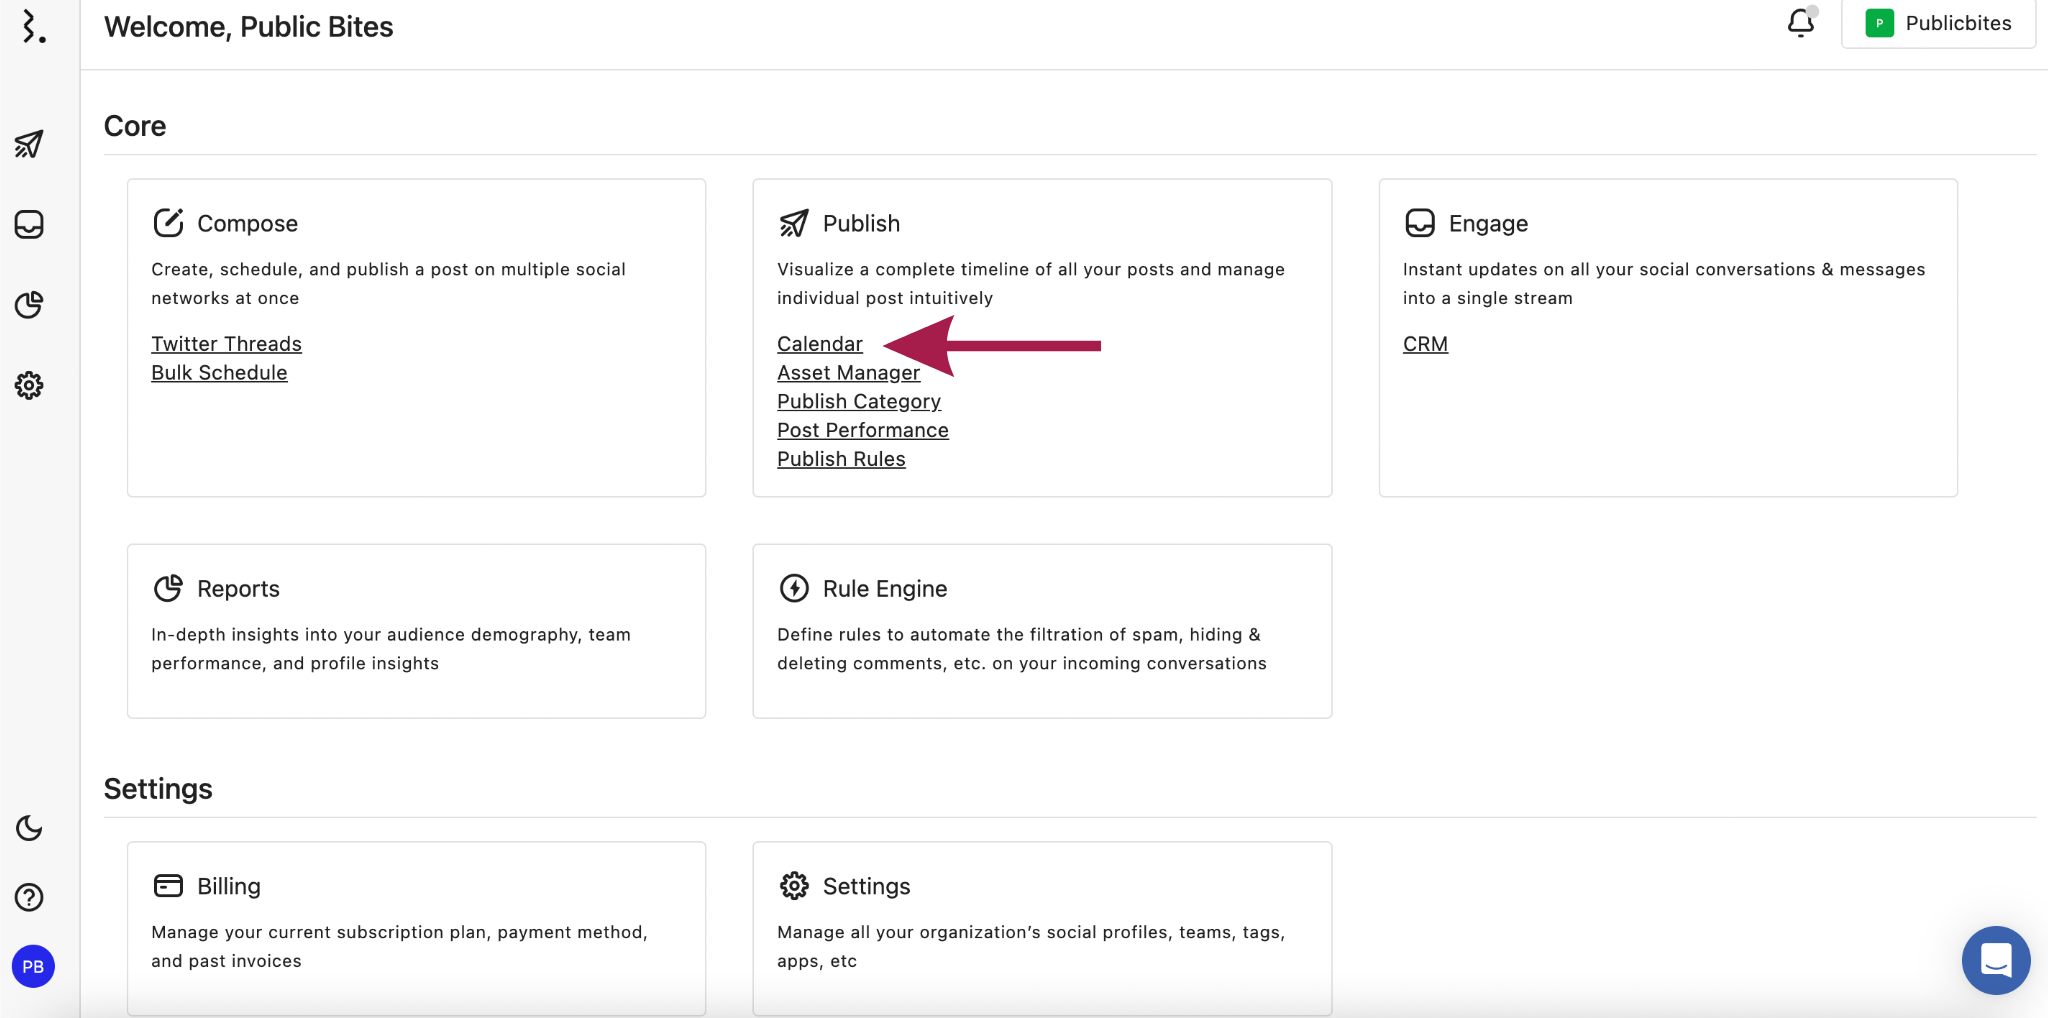The width and height of the screenshot is (2048, 1018).
Task: Open help with the question mark icon
Action: point(29,897)
